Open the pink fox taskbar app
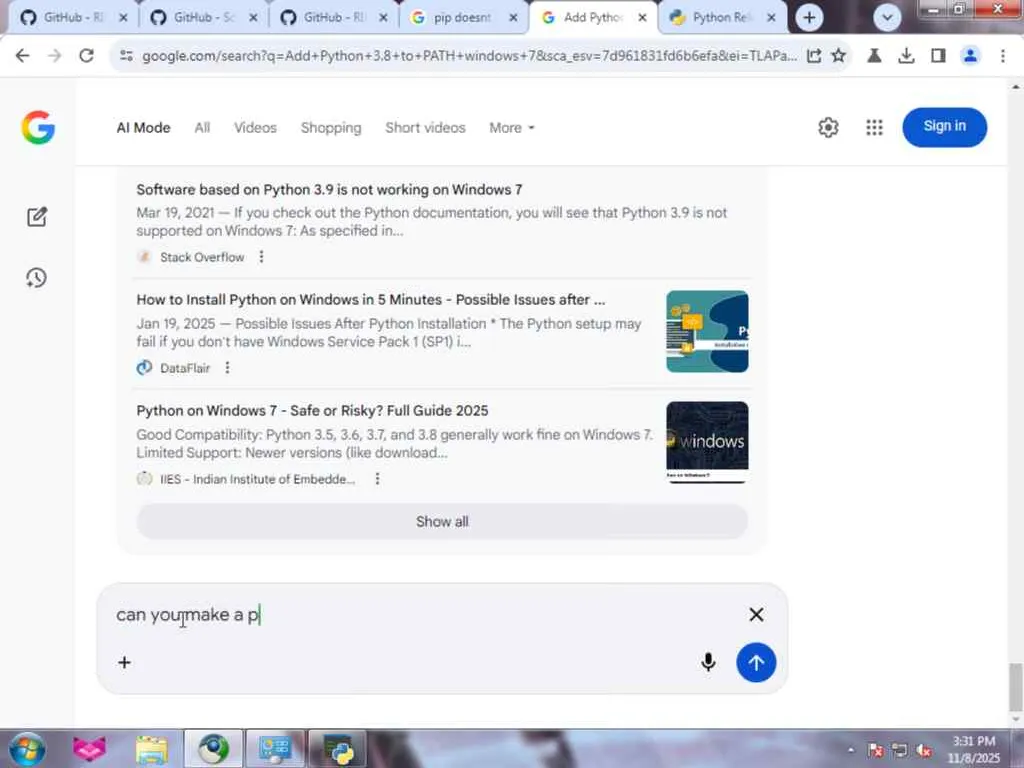Screen dimensions: 1024x768 pos(89,748)
